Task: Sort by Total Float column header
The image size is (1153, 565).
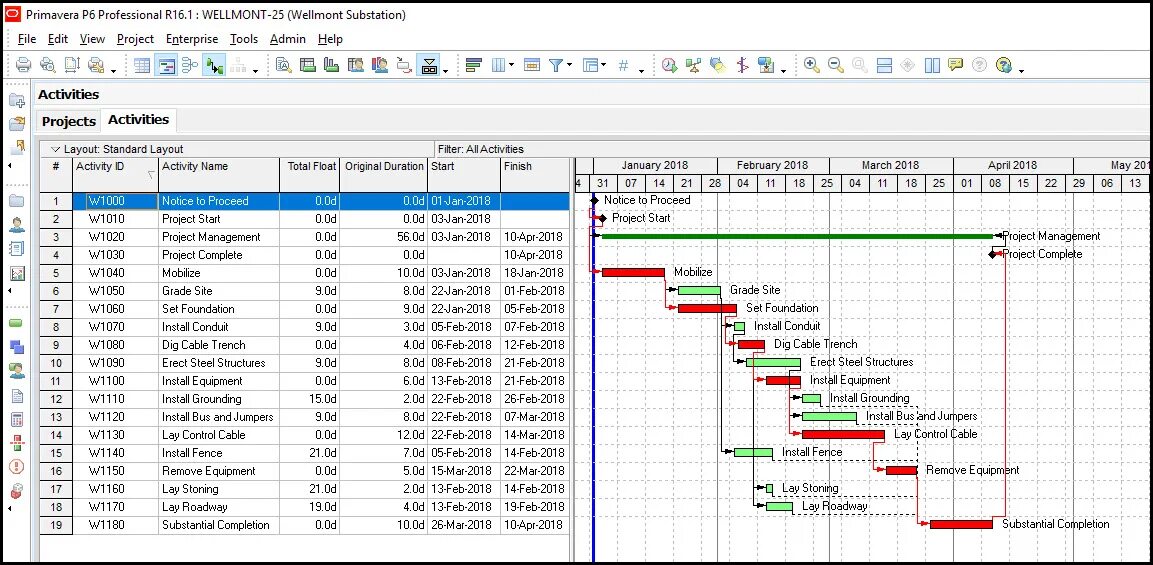Action: [310, 175]
